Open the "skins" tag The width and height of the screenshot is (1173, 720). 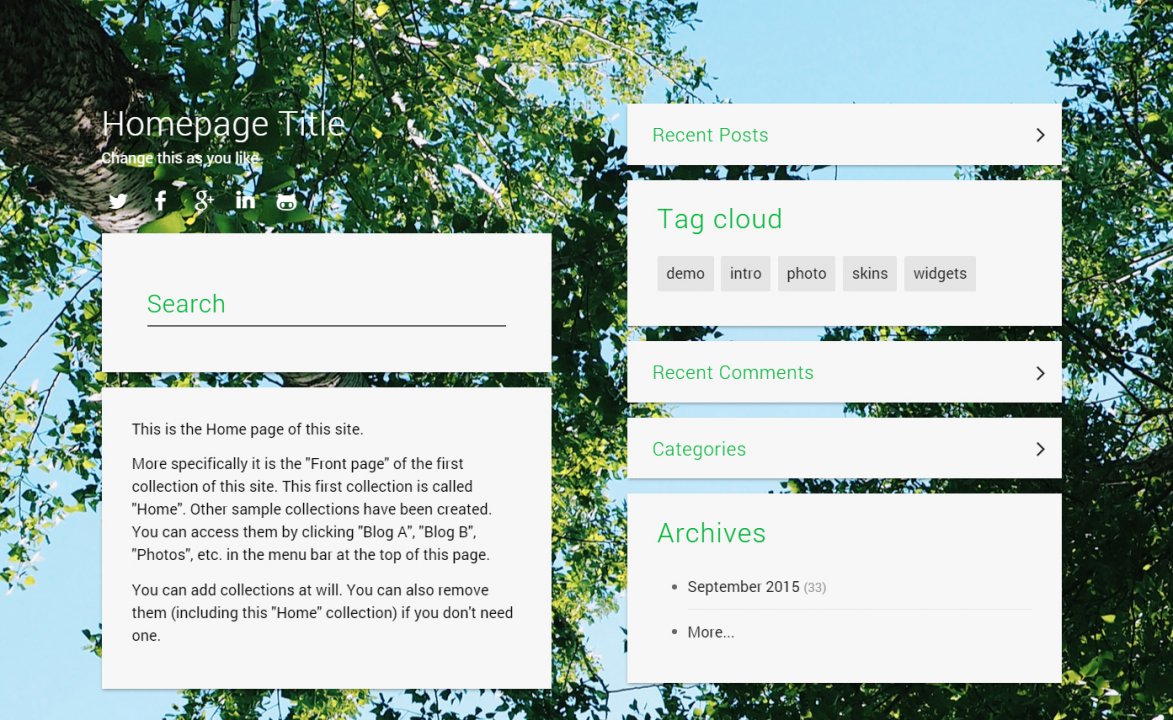pyautogui.click(x=869, y=273)
